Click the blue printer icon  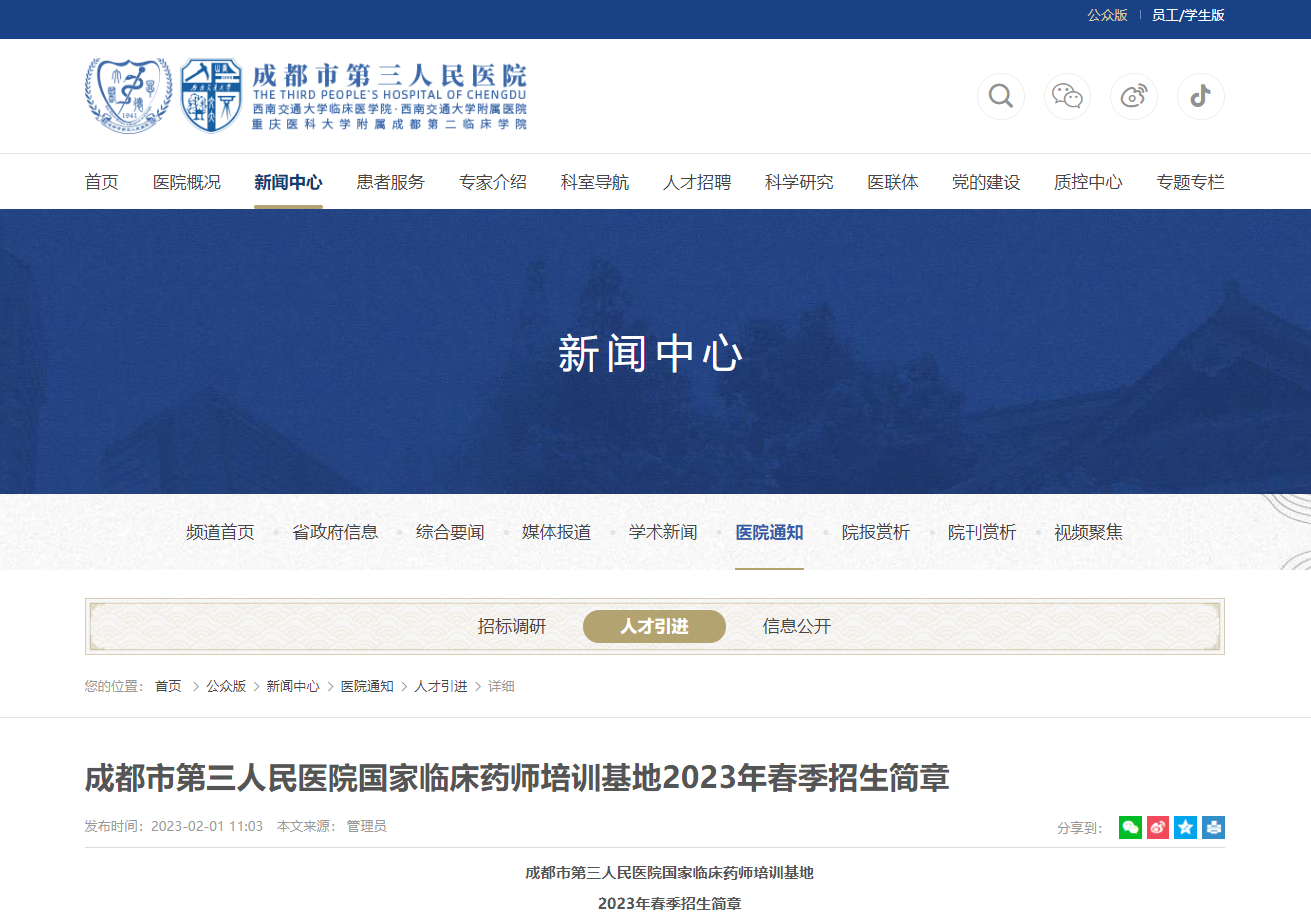pyautogui.click(x=1213, y=827)
